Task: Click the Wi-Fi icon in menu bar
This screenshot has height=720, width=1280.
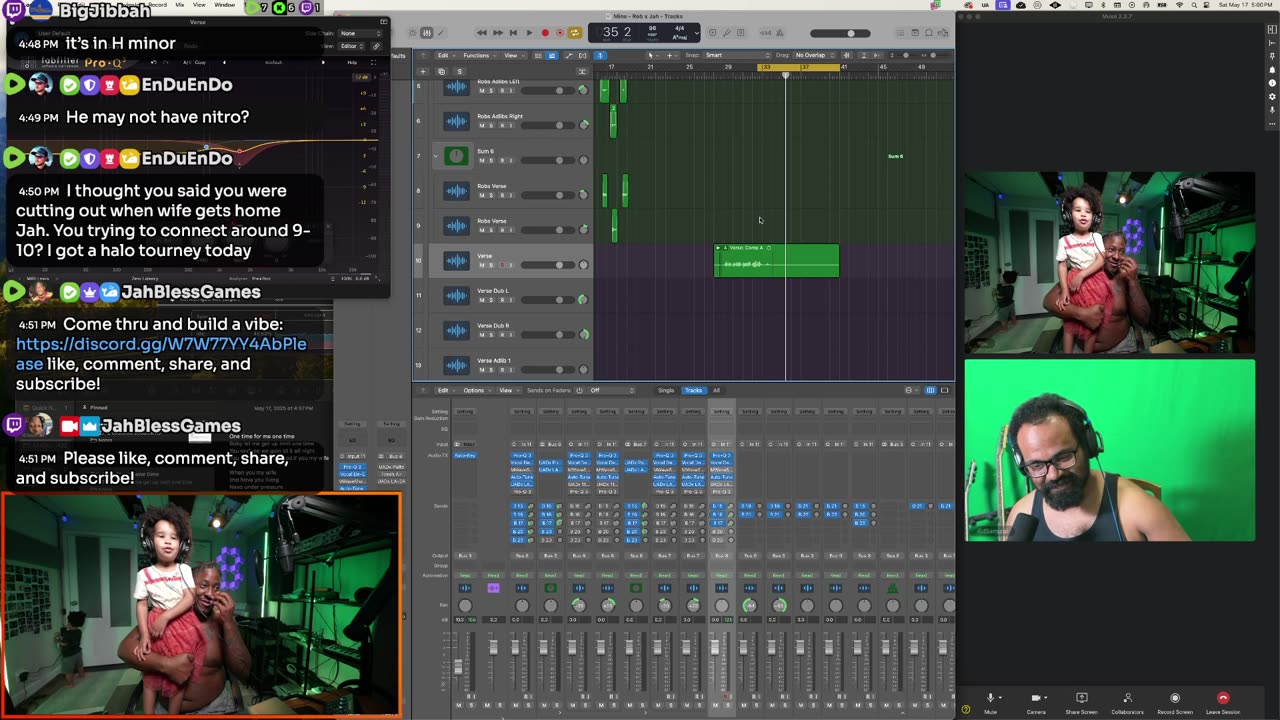Action: pyautogui.click(x=1179, y=5)
